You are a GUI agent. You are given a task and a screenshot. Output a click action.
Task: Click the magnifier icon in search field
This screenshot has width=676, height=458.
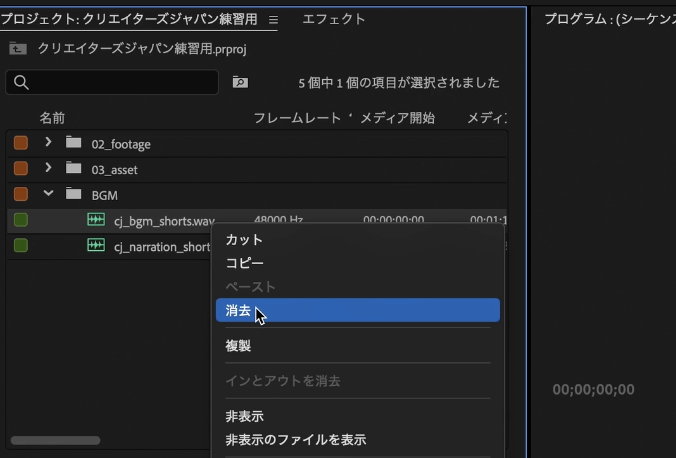21,82
